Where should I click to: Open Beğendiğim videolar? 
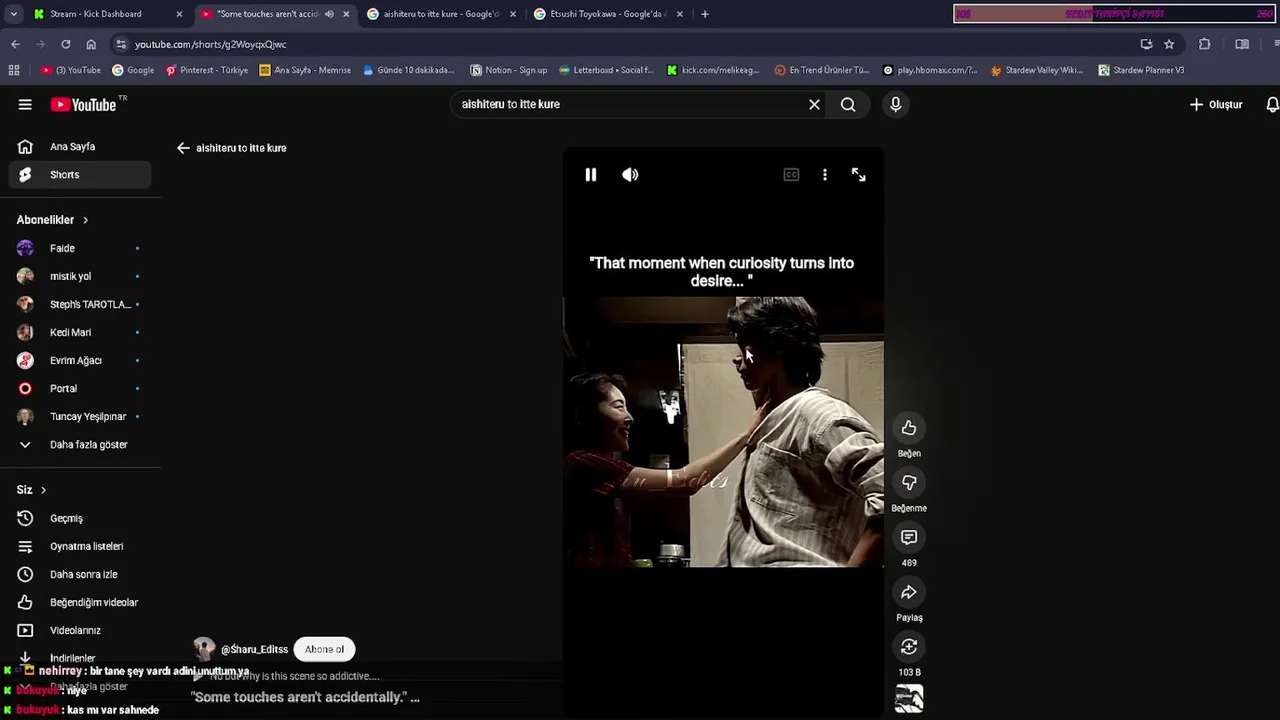[80, 602]
